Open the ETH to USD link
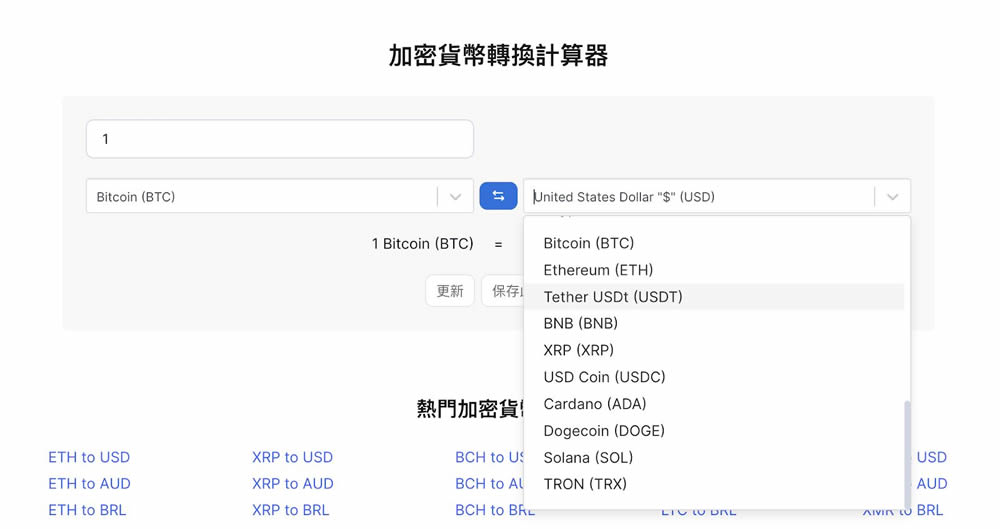Viewport: 1000px width, 529px height. (89, 457)
